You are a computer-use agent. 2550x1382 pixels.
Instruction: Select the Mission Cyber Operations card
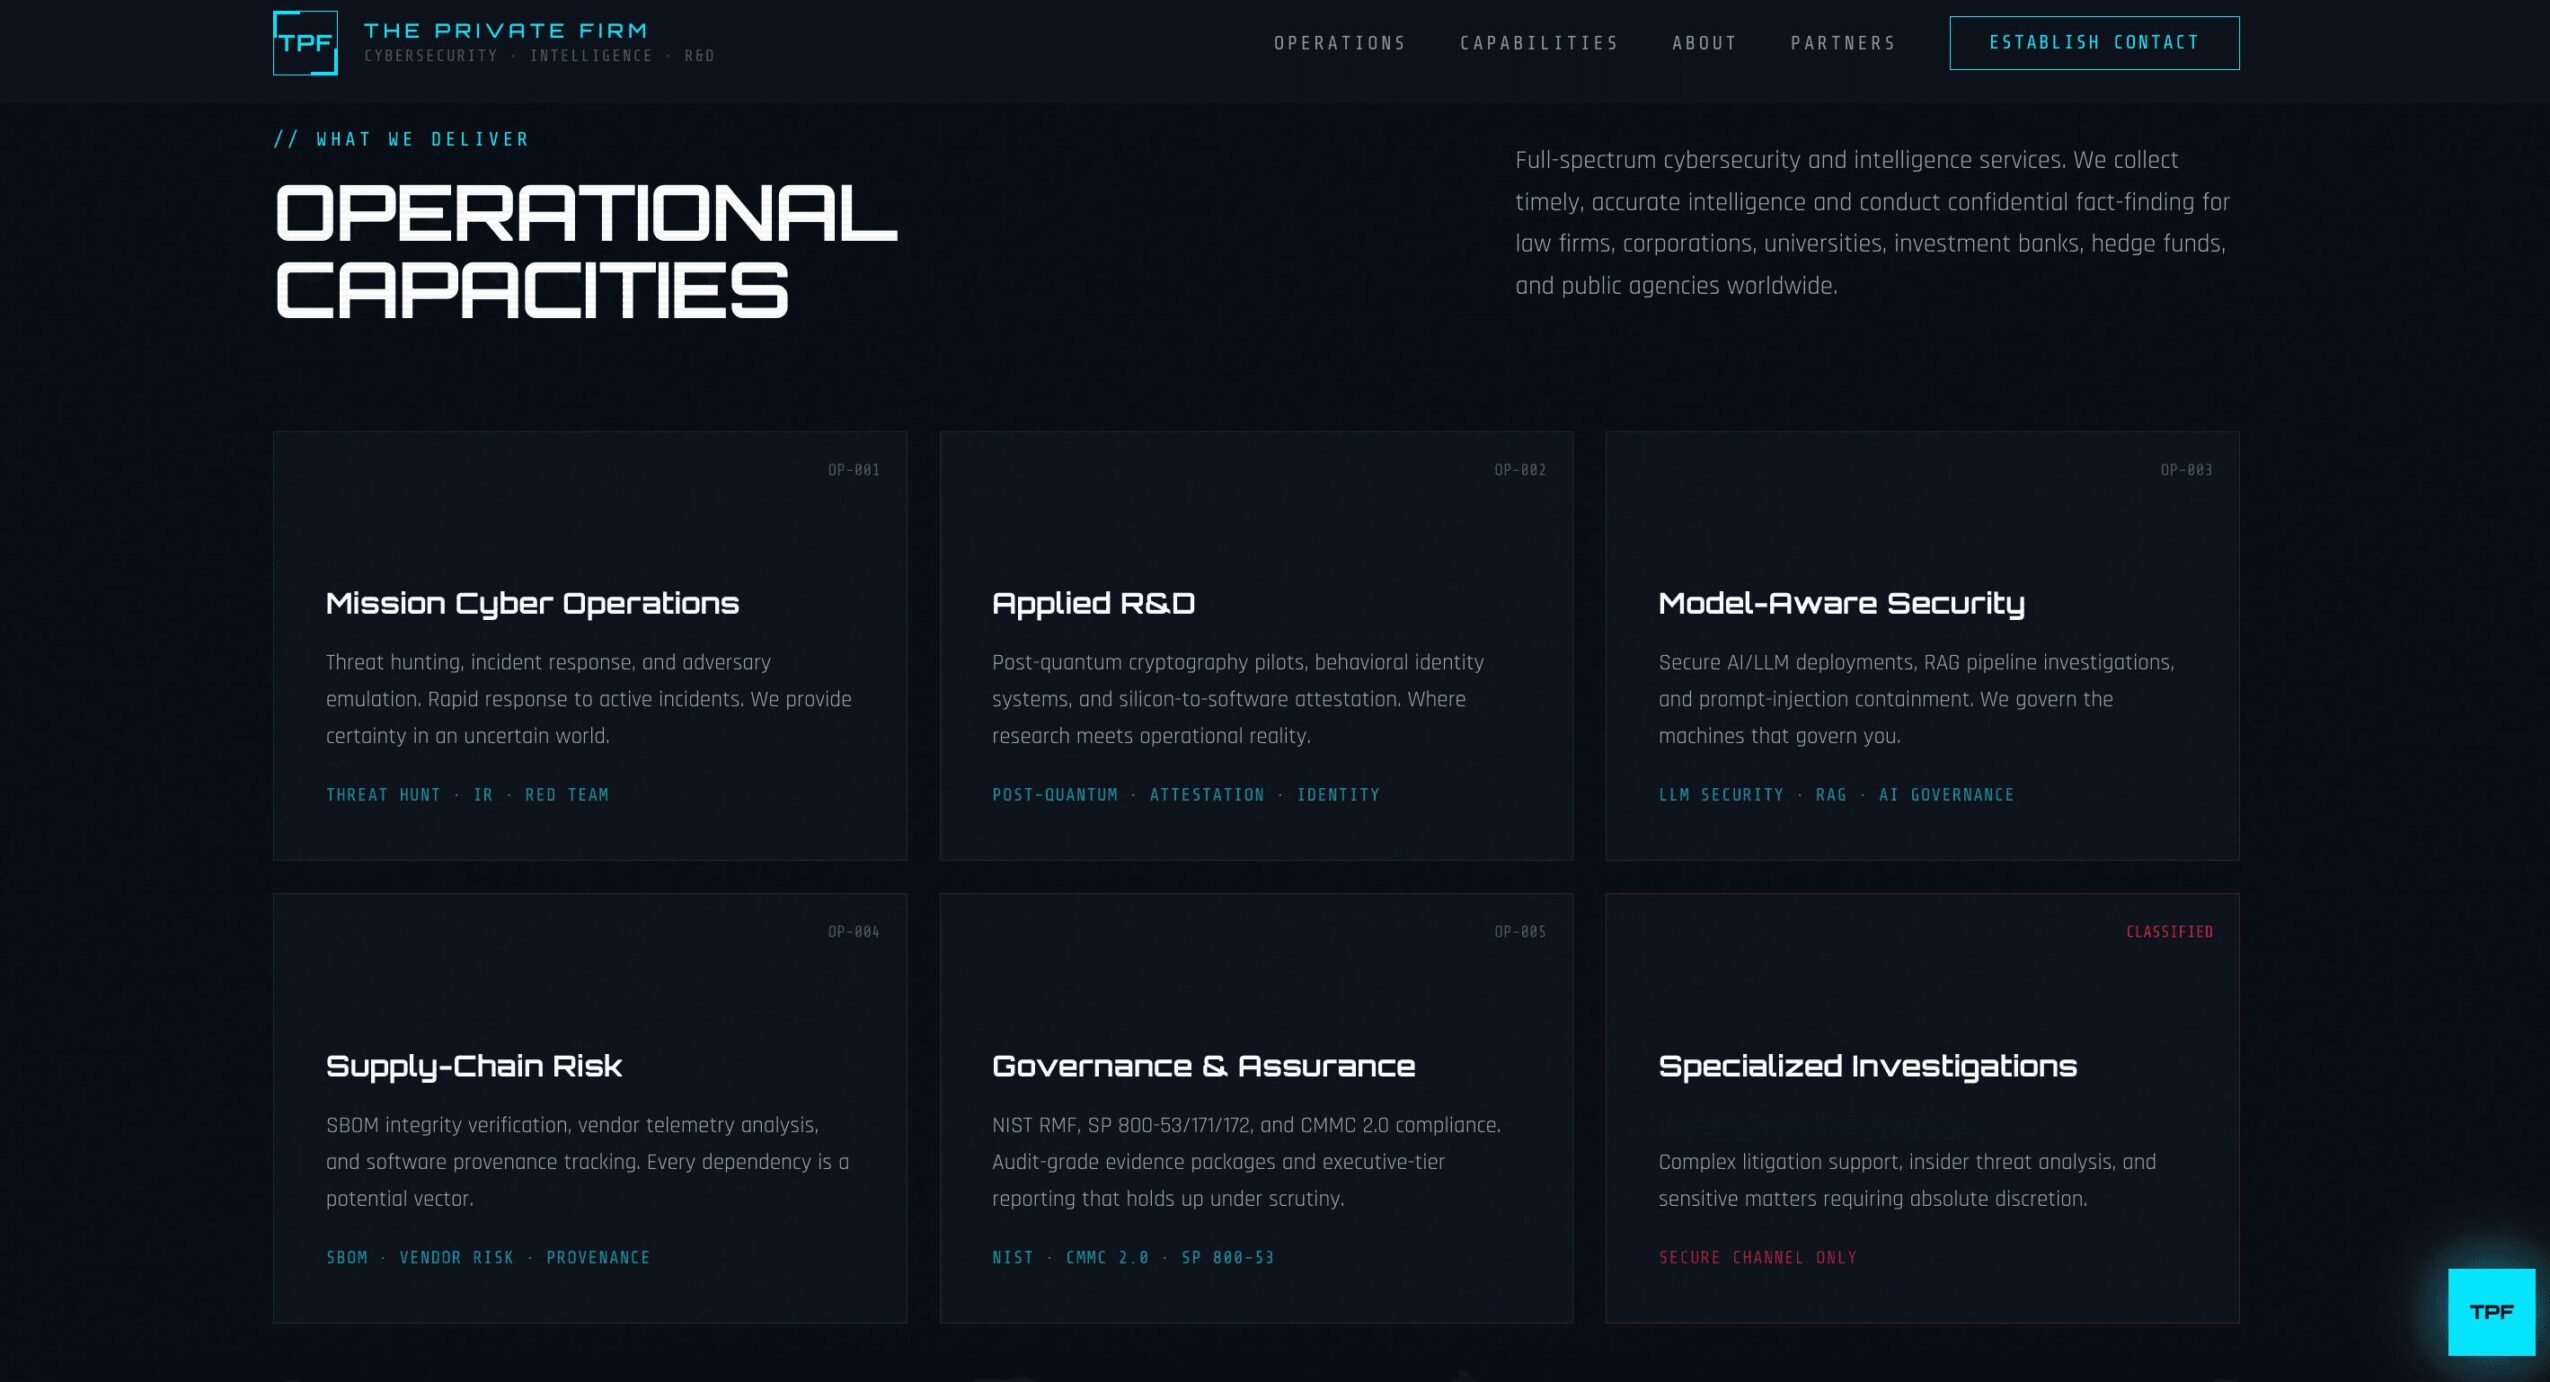coord(532,603)
